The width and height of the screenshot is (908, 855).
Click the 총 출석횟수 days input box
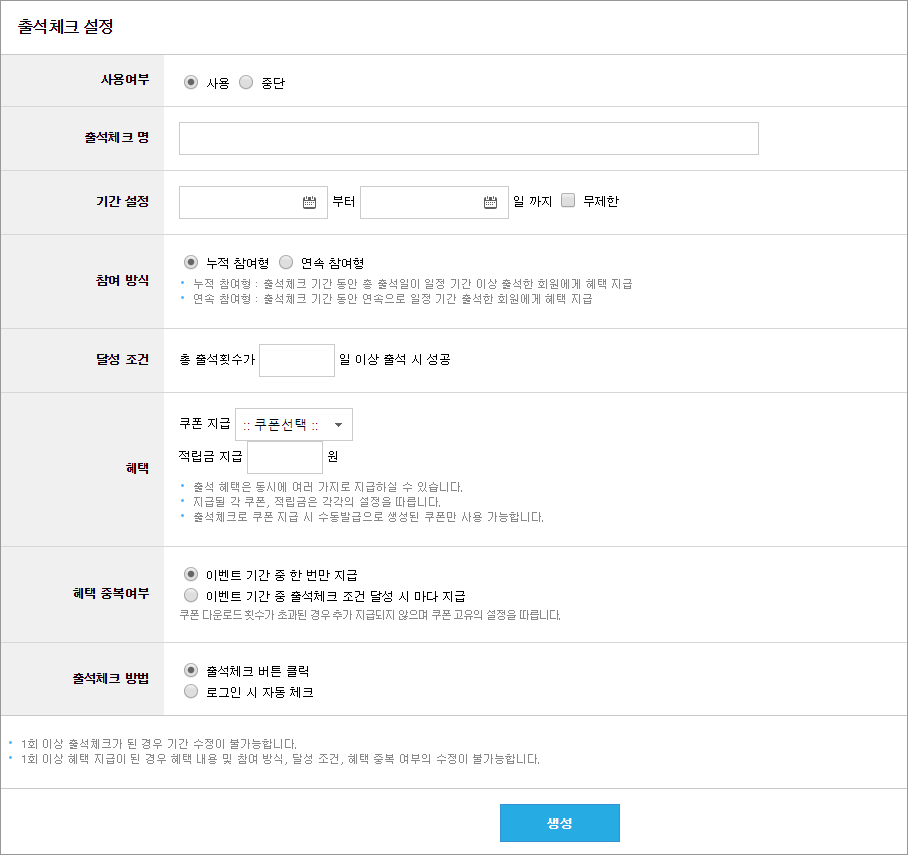(x=296, y=360)
